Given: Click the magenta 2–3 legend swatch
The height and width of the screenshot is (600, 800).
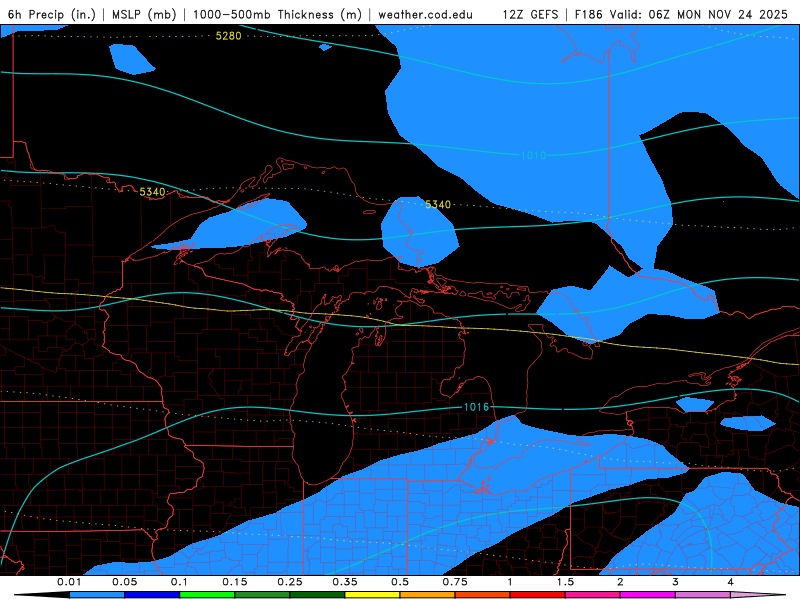Looking at the screenshot, I should pos(648,595).
